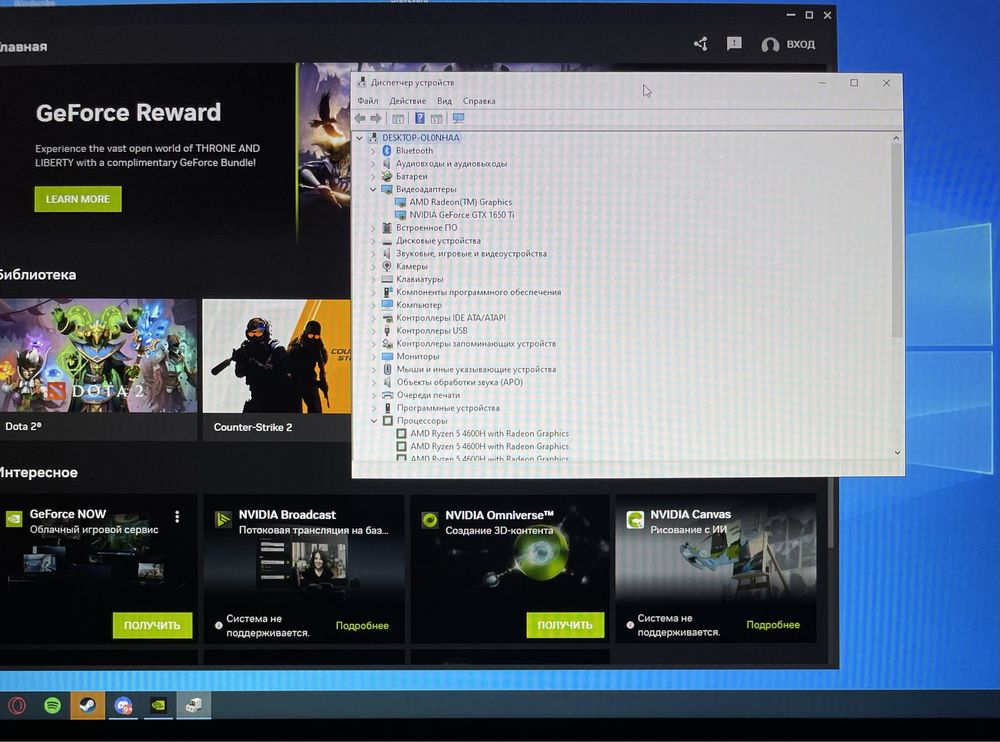Click the Device Manager icon on the taskbar
Image resolution: width=1000 pixels, height=742 pixels.
click(194, 705)
